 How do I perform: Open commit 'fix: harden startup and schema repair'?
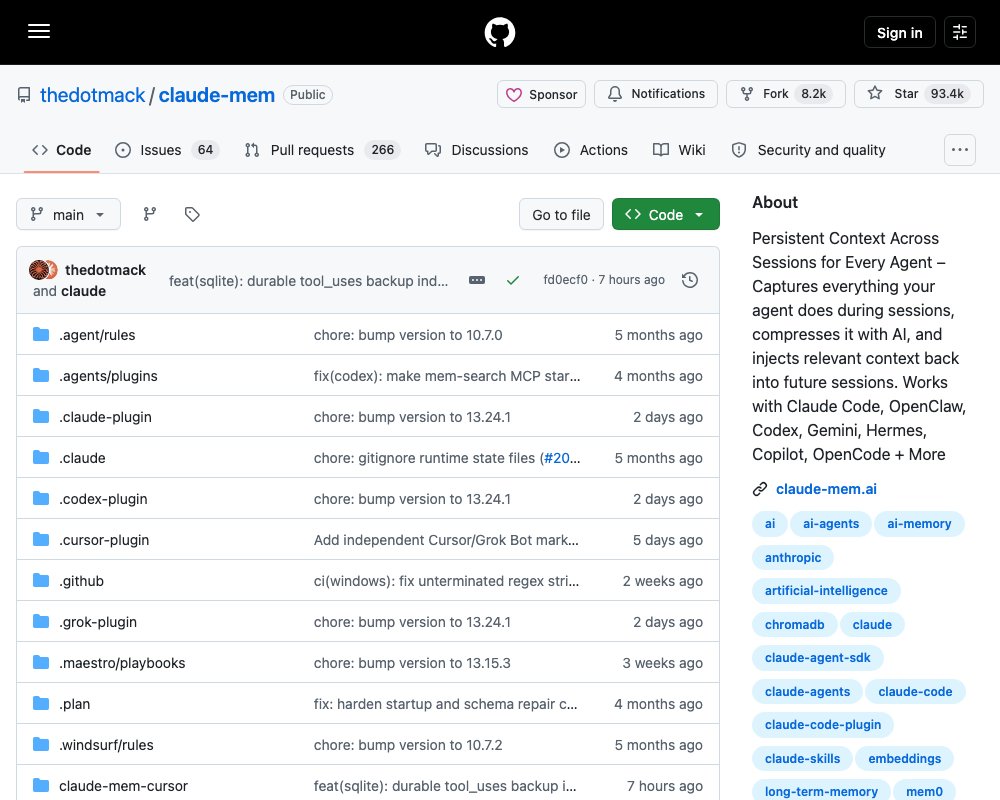[x=445, y=704]
